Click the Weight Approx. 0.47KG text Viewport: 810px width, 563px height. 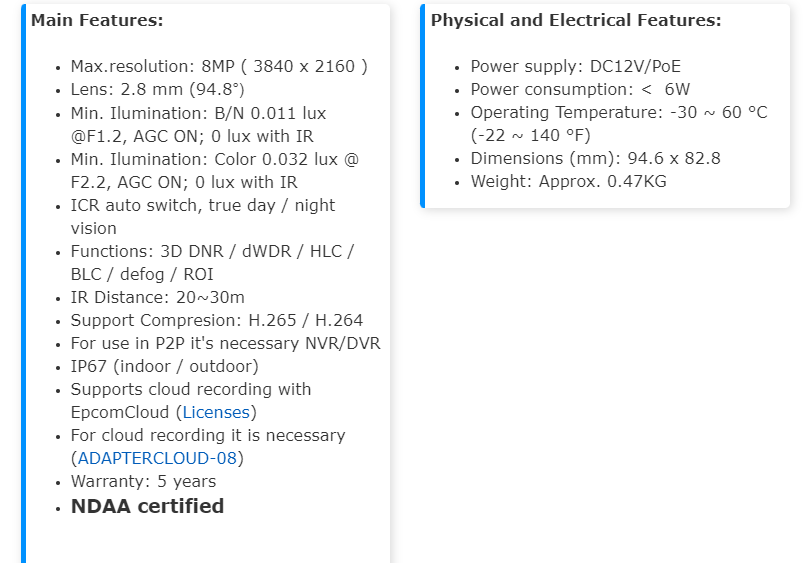point(568,181)
